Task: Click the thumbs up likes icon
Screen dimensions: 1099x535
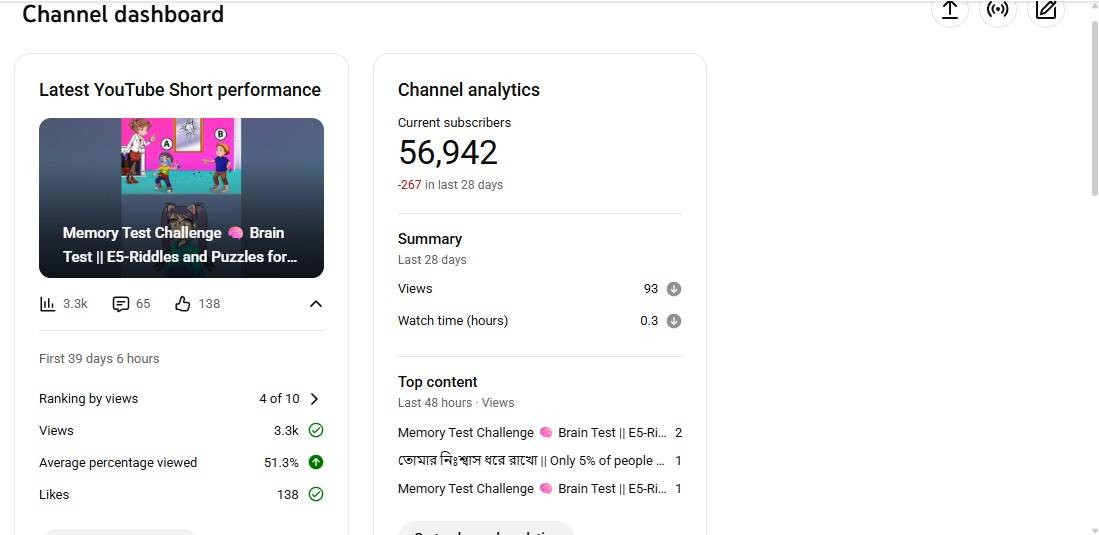Action: [x=182, y=304]
